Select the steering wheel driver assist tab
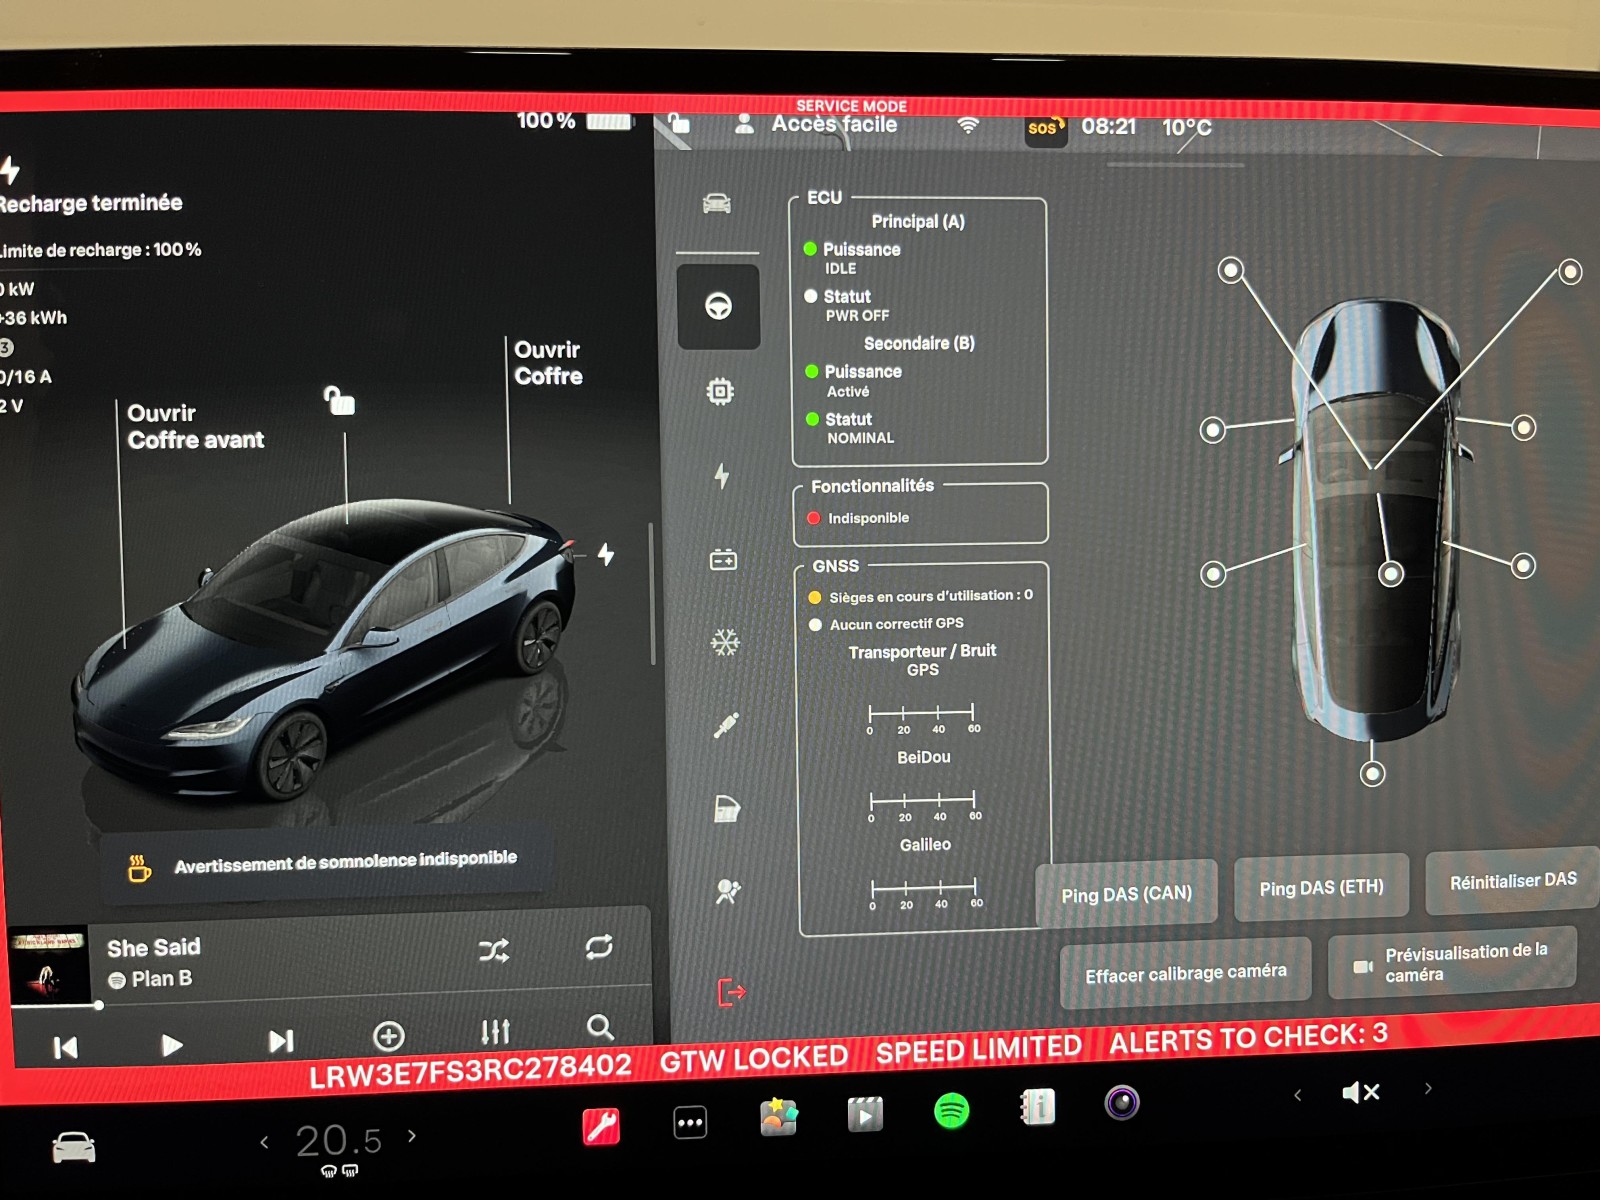Image resolution: width=1600 pixels, height=1200 pixels. click(718, 306)
